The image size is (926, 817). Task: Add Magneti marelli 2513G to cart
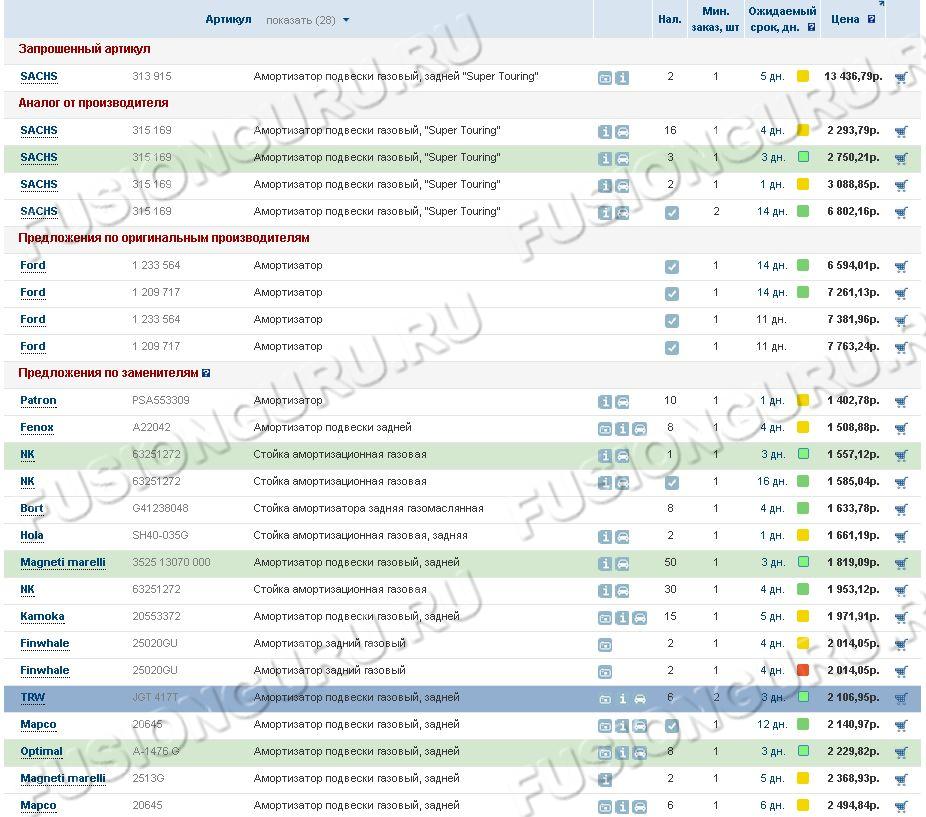pyautogui.click(x=901, y=780)
